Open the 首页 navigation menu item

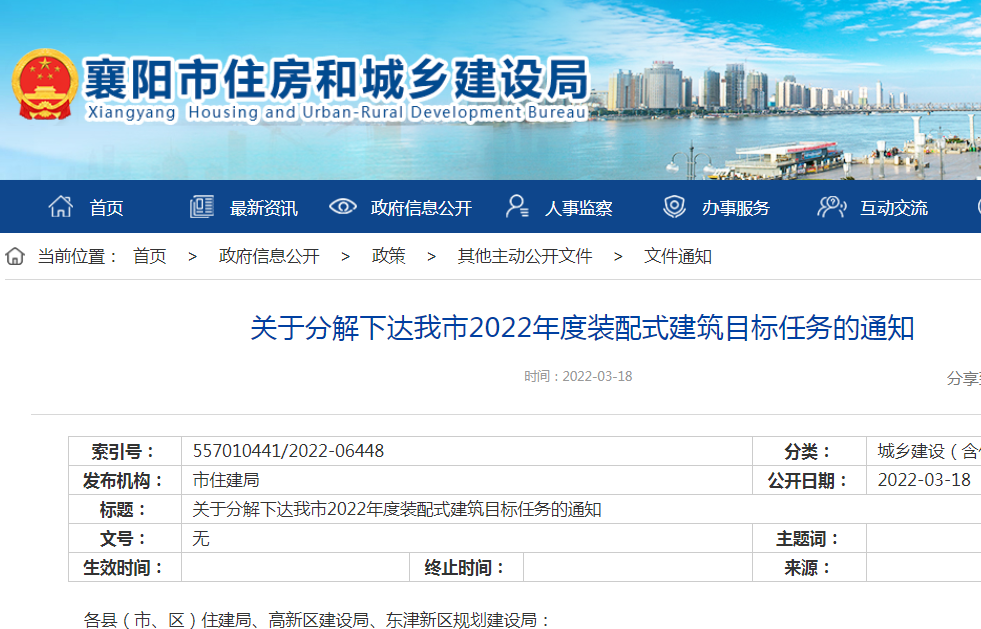pos(107,208)
